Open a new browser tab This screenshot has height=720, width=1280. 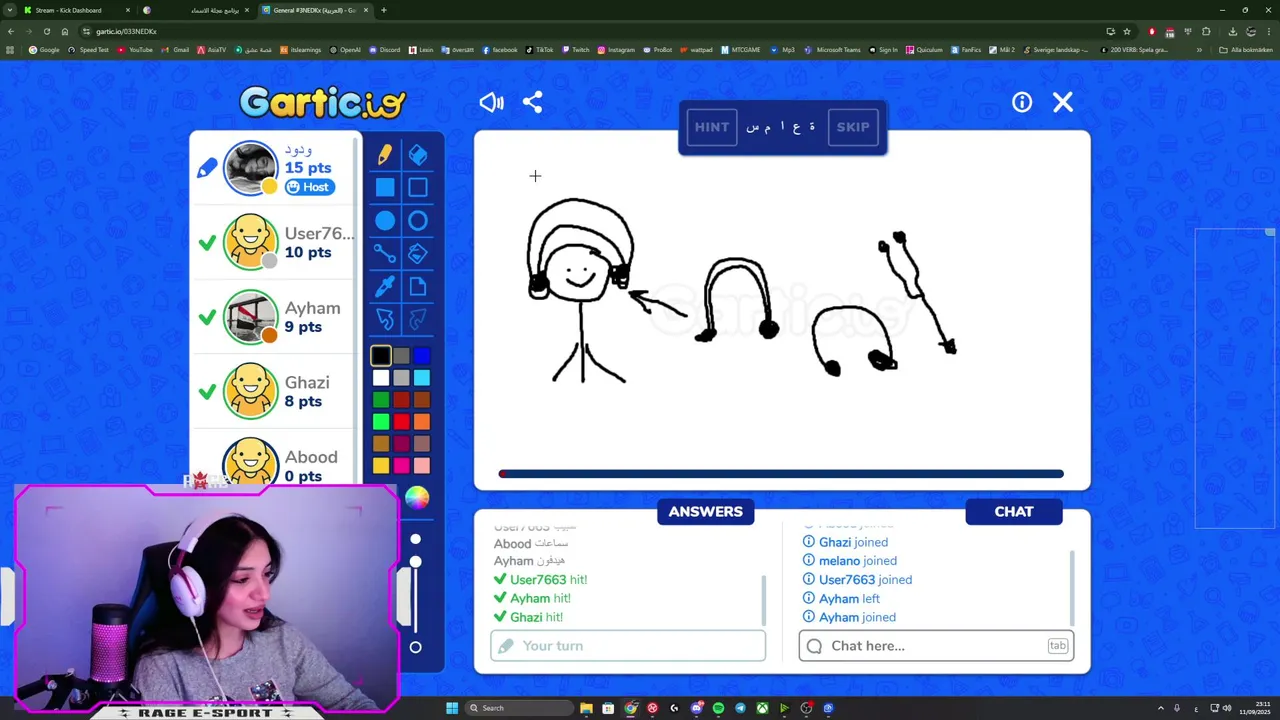(x=384, y=10)
